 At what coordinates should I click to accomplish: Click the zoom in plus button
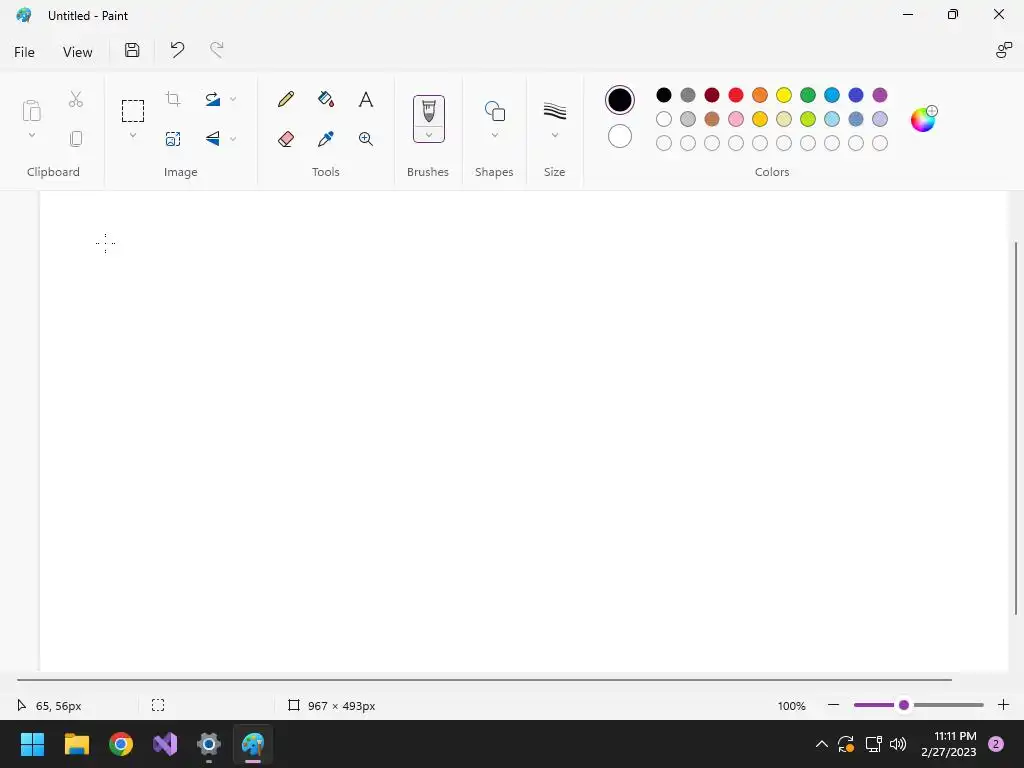tap(1004, 705)
